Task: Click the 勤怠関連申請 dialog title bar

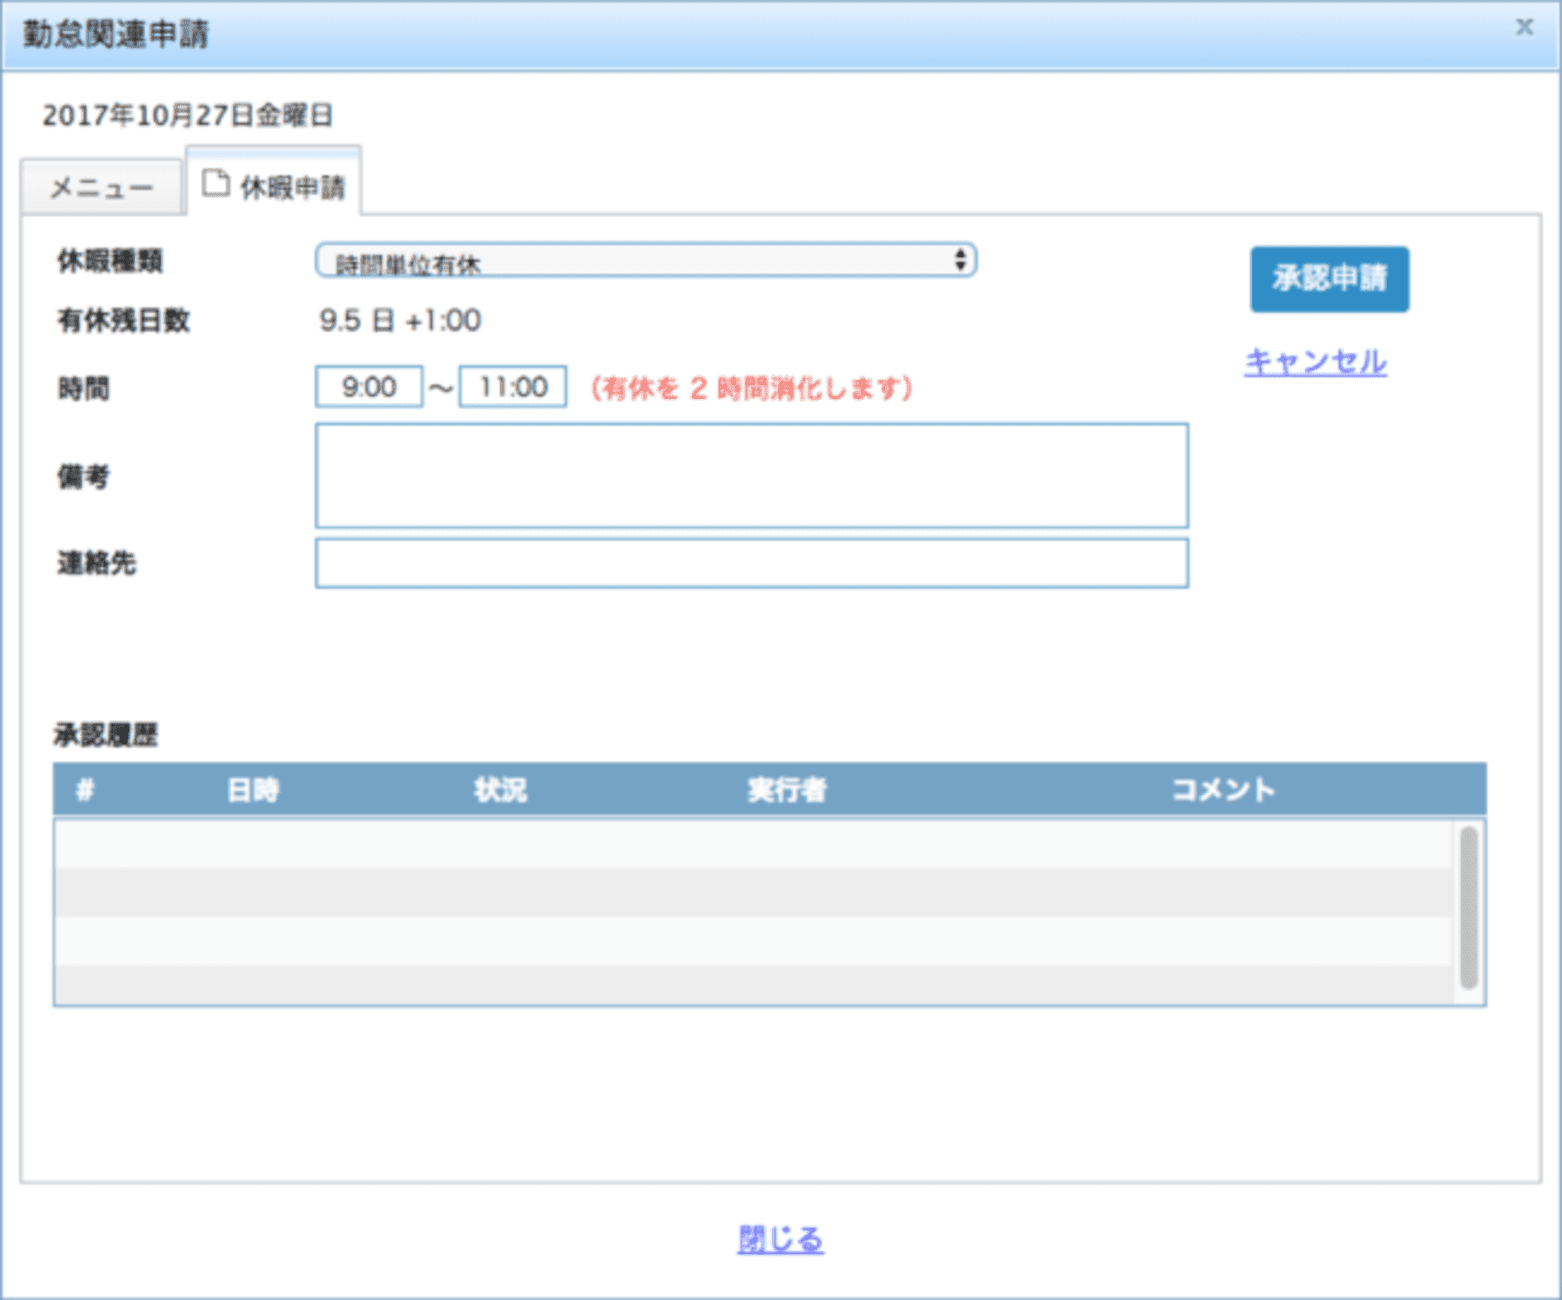Action: 780,35
